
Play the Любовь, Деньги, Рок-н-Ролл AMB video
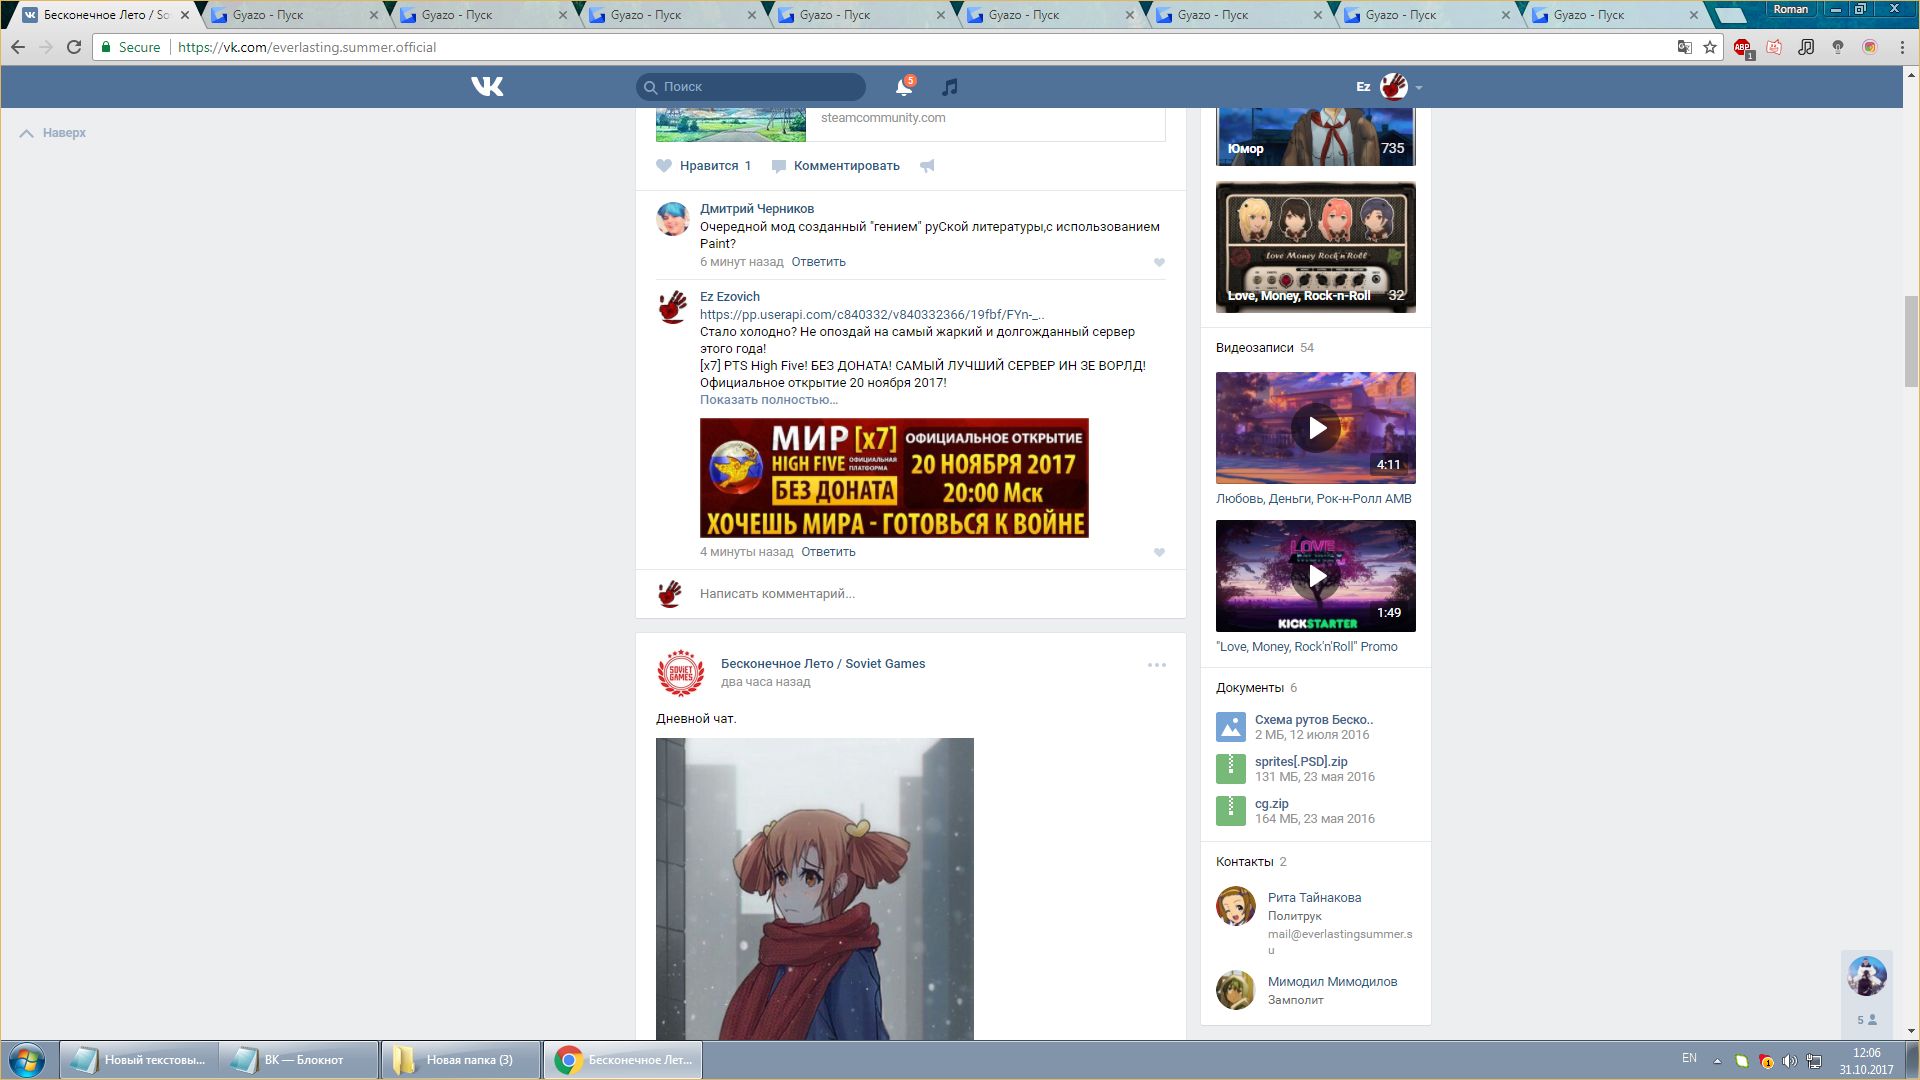[1315, 428]
